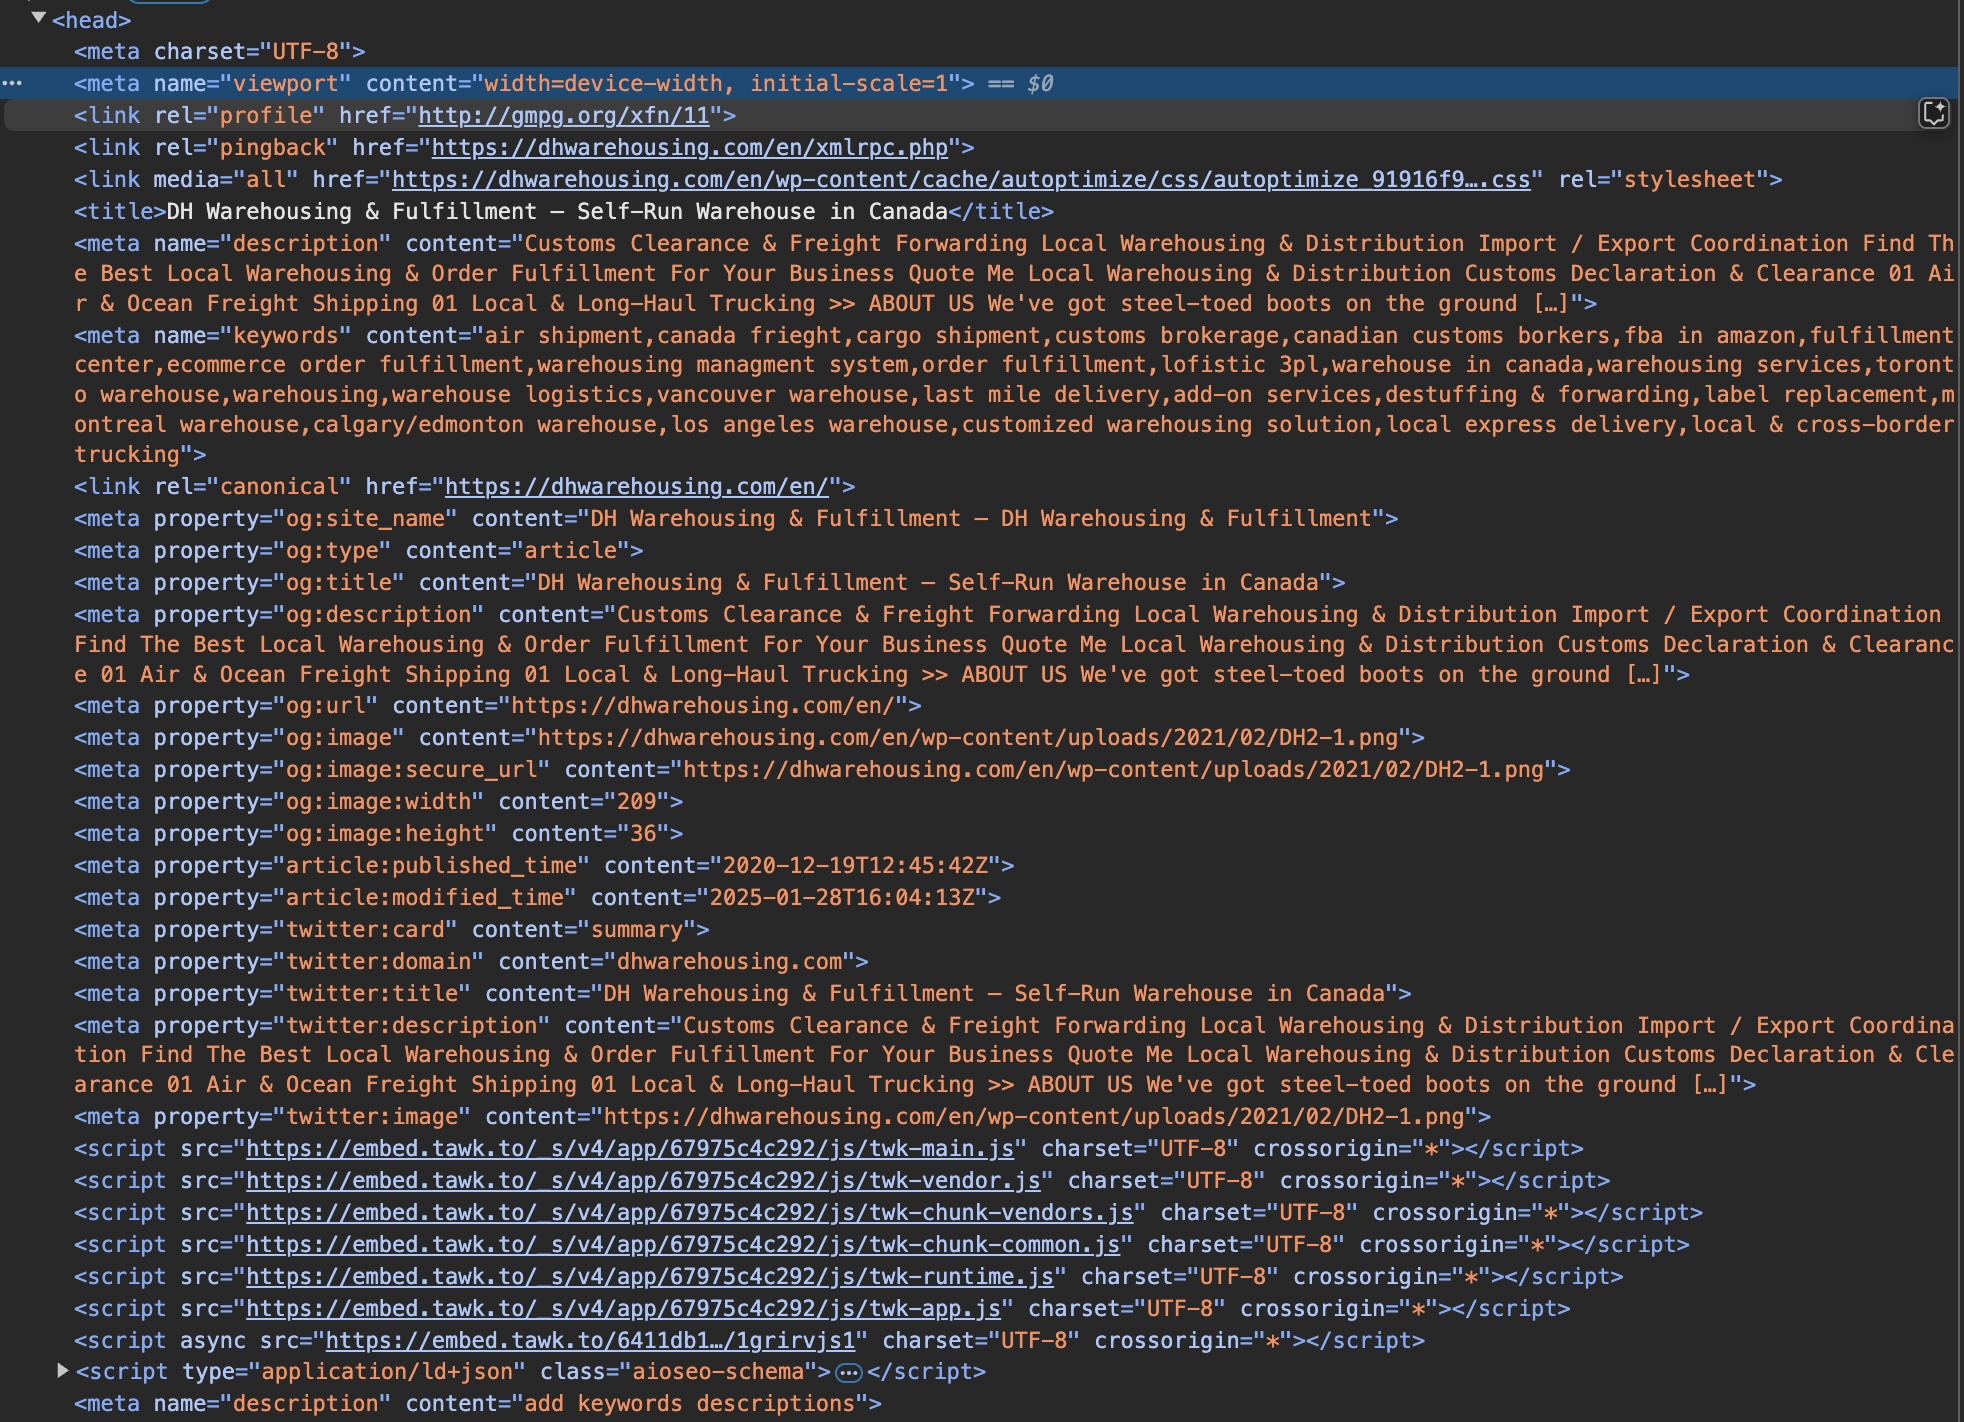Select the og:image:secure_url meta row
The width and height of the screenshot is (1964, 1422).
pos(822,769)
